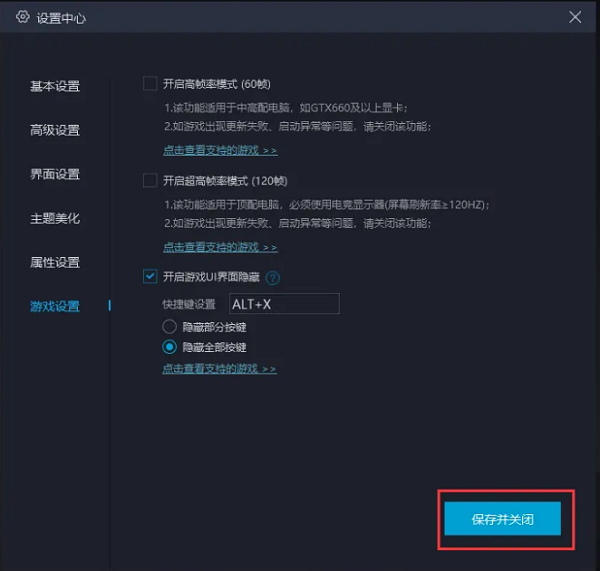The width and height of the screenshot is (600, 571).
Task: Click the settings gear icon in title bar
Action: [x=23, y=17]
